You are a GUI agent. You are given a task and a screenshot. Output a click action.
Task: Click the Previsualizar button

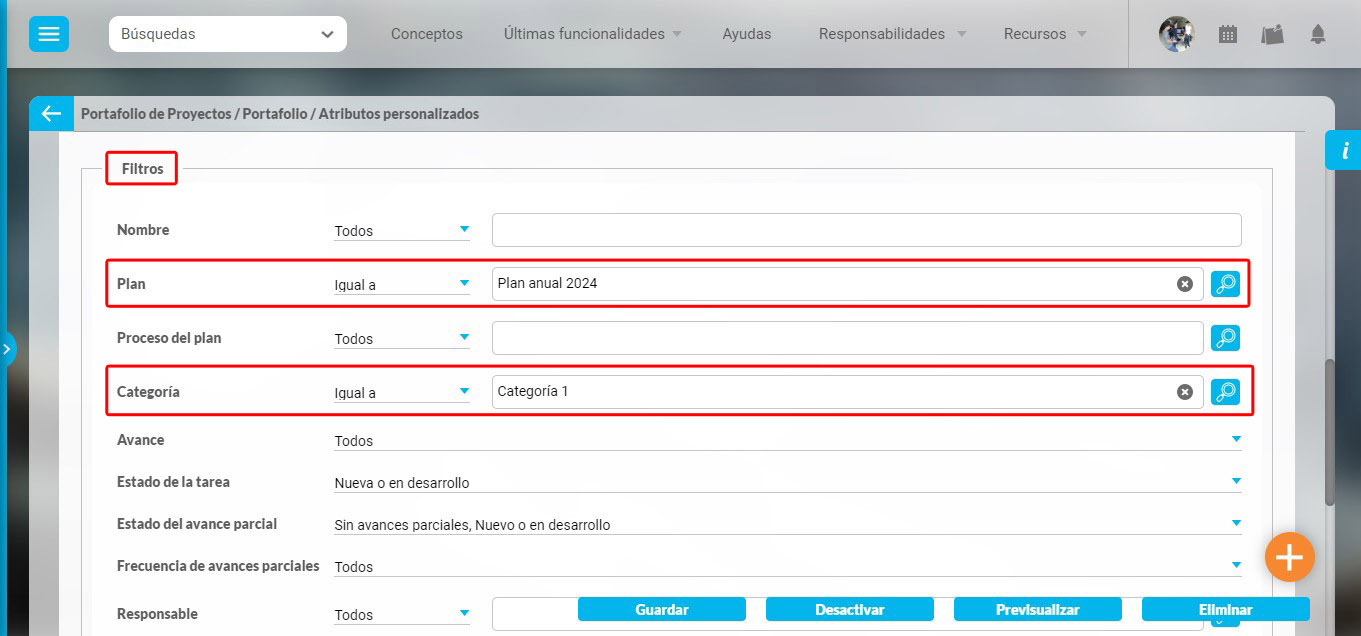1037,609
